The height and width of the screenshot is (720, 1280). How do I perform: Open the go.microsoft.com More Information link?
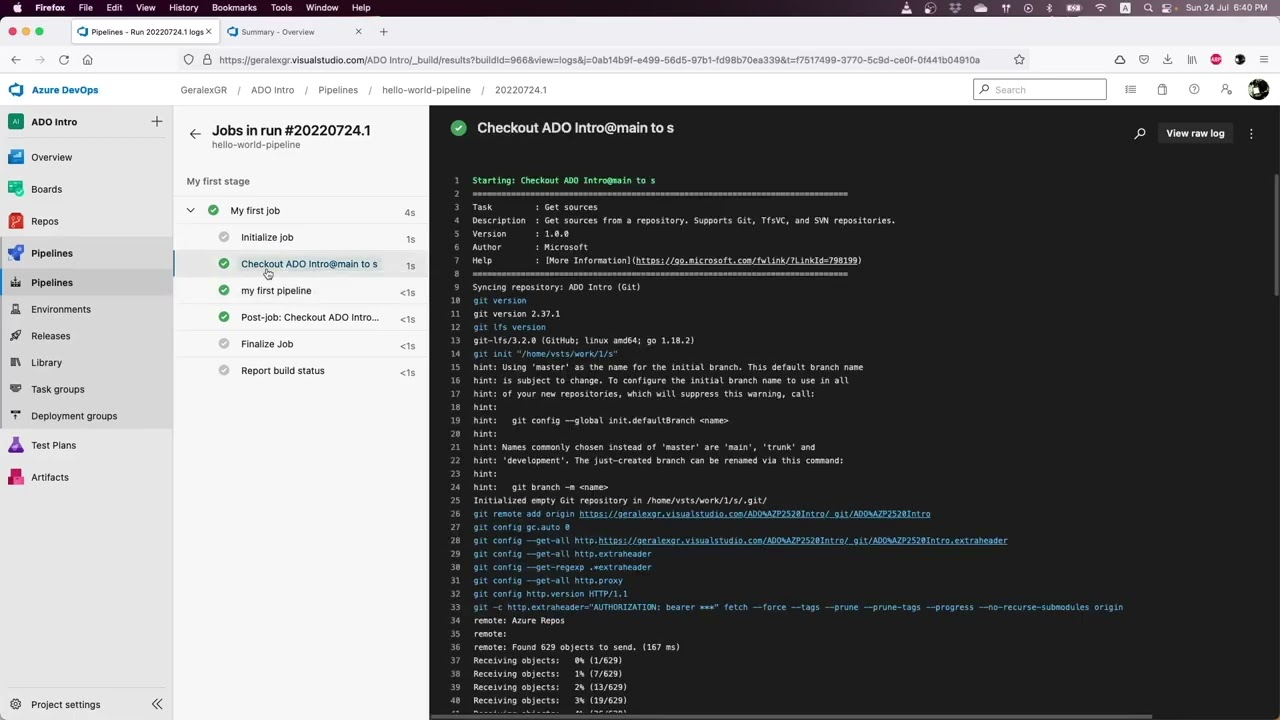click(x=747, y=261)
